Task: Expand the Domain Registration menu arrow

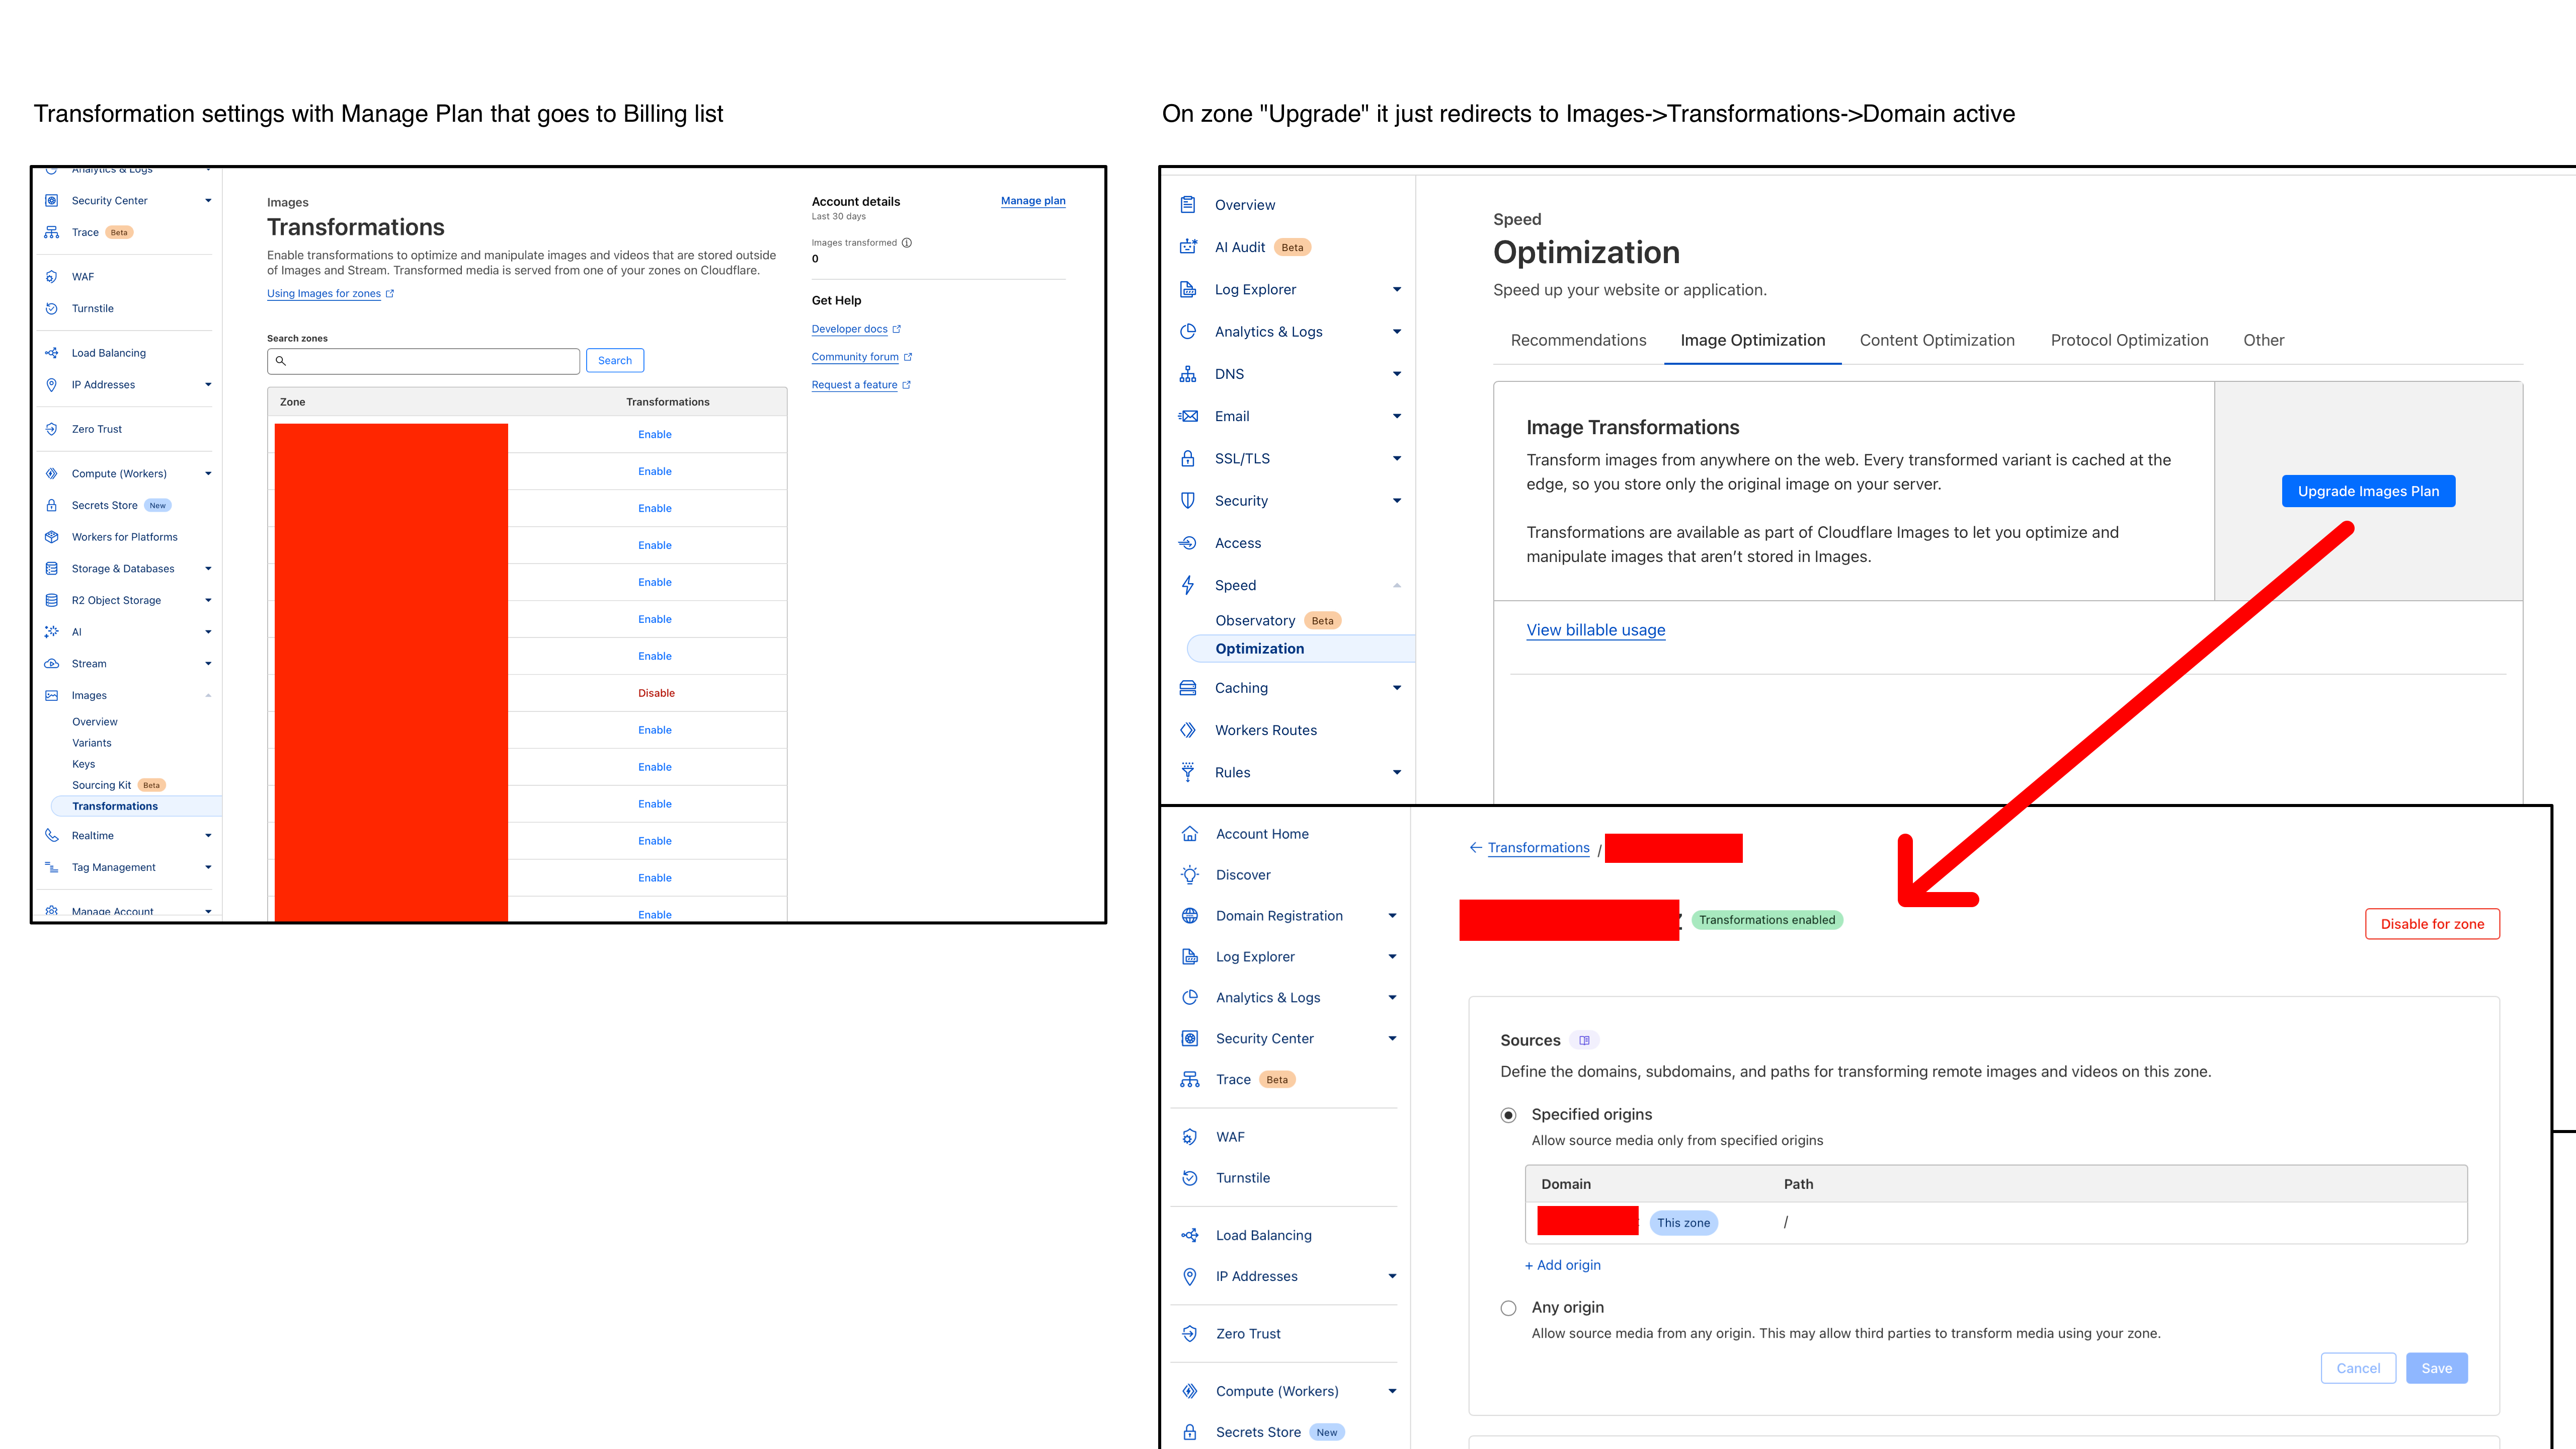Action: pos(1392,916)
